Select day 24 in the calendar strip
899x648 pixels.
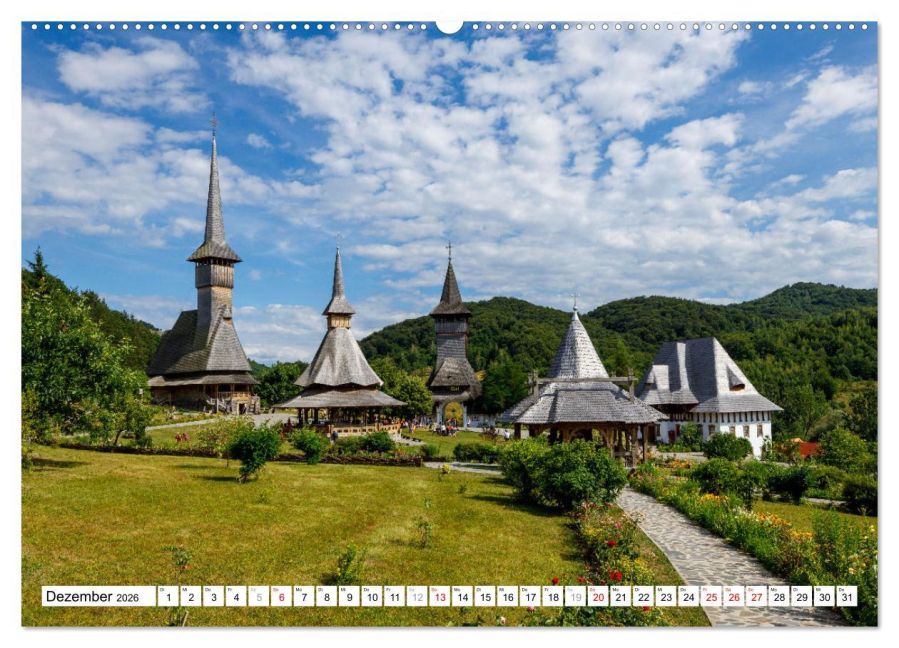click(x=689, y=596)
